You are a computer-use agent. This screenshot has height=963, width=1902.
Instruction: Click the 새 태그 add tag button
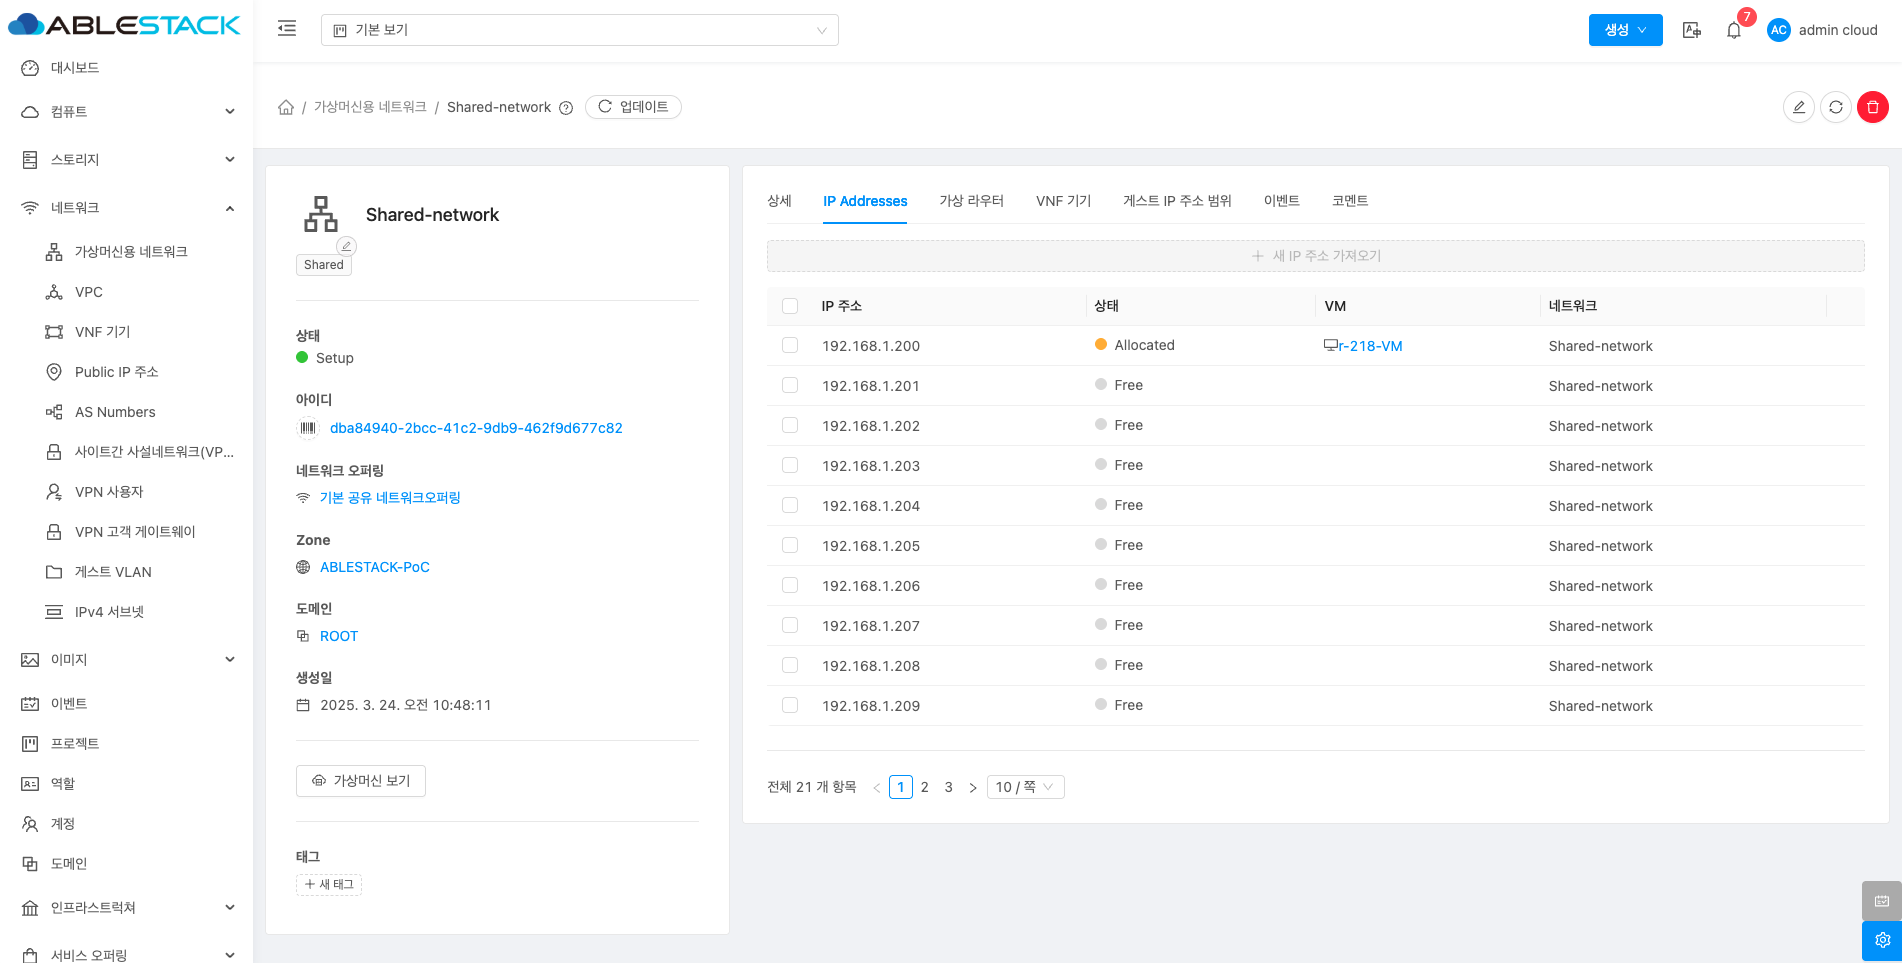coord(329,884)
